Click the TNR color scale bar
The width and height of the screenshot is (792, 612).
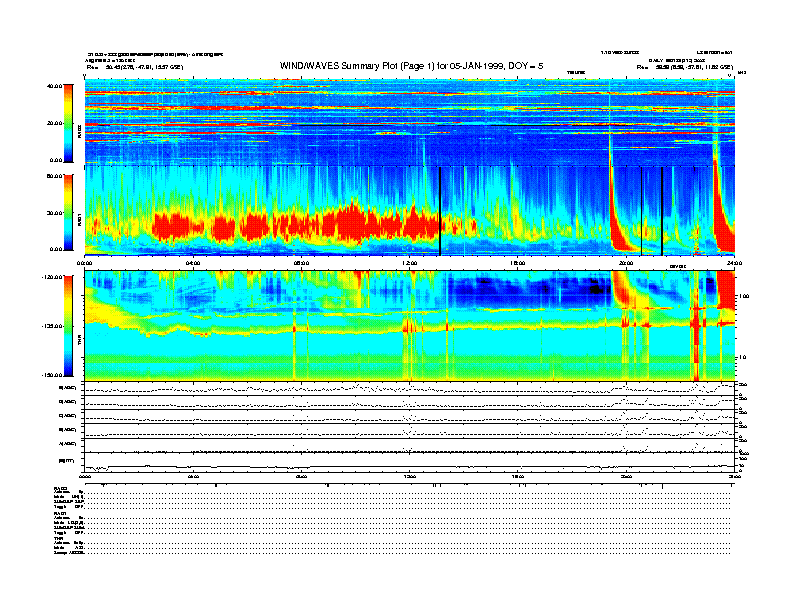pos(68,326)
